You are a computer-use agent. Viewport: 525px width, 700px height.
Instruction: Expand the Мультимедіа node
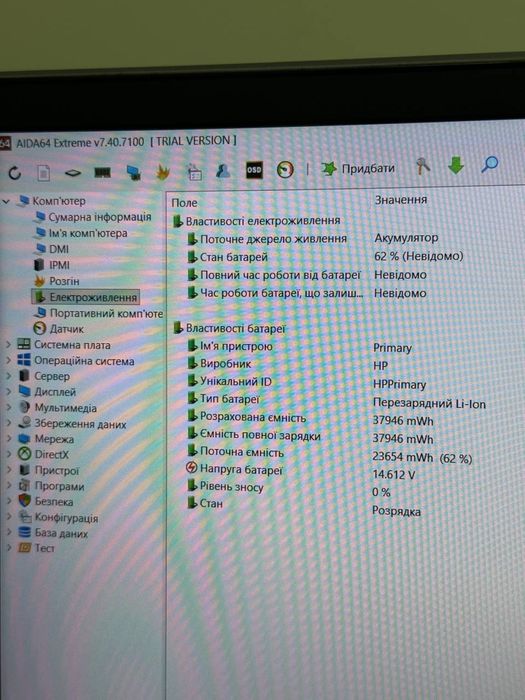tap(8, 408)
